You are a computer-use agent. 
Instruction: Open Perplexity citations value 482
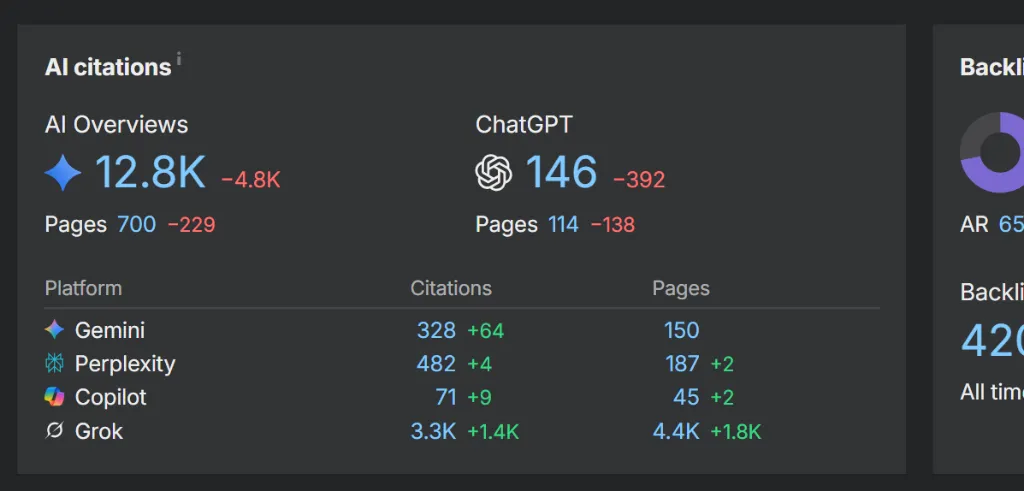click(436, 364)
